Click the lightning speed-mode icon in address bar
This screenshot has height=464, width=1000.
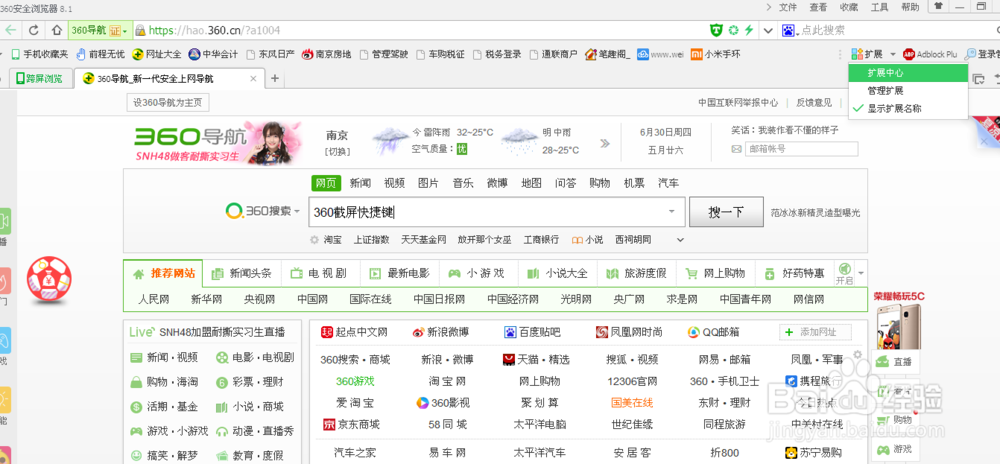point(749,30)
